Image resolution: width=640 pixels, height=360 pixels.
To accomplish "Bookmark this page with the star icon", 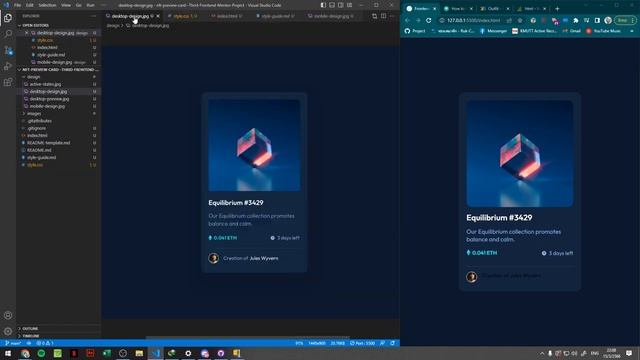I will 520,20.
